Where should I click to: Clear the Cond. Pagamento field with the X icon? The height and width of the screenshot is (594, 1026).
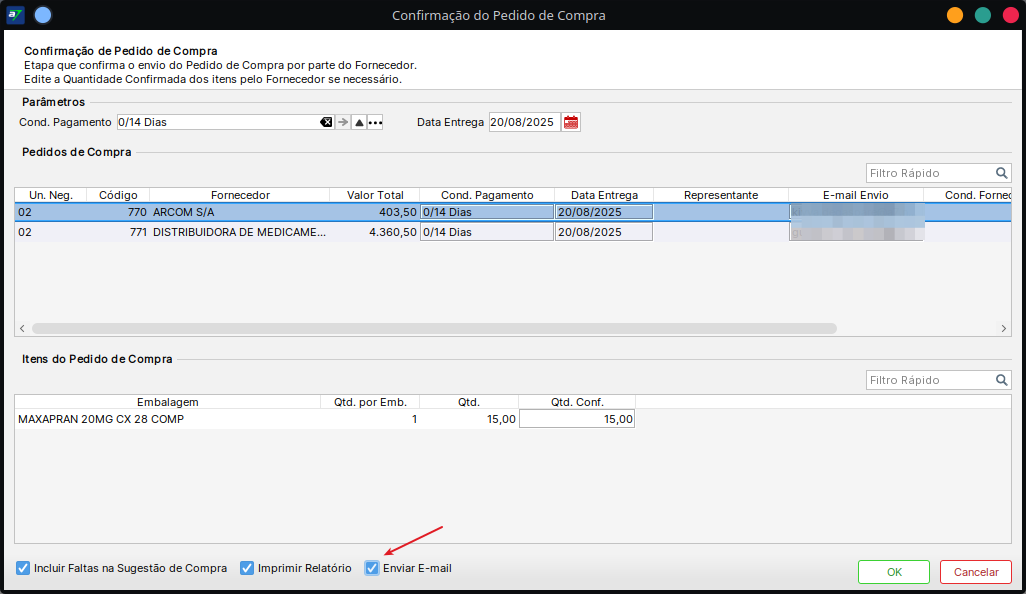(x=326, y=122)
